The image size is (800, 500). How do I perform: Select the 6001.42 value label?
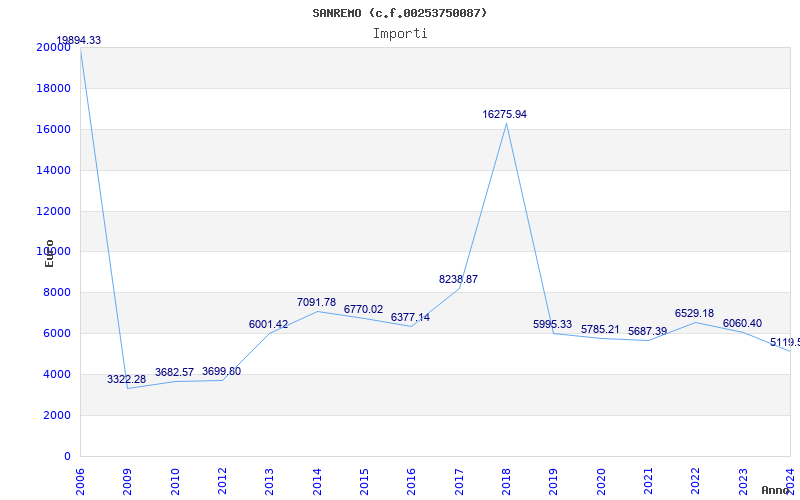pos(268,324)
